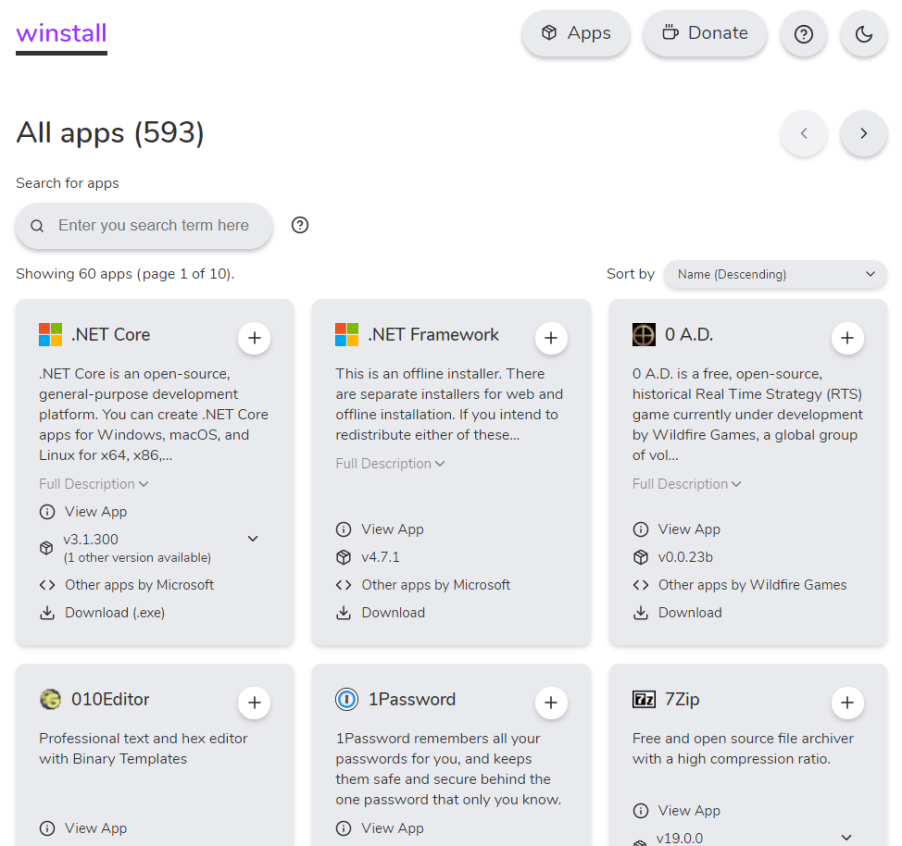Expand Full Description for 0 A.D.
902x846 pixels.
687,484
